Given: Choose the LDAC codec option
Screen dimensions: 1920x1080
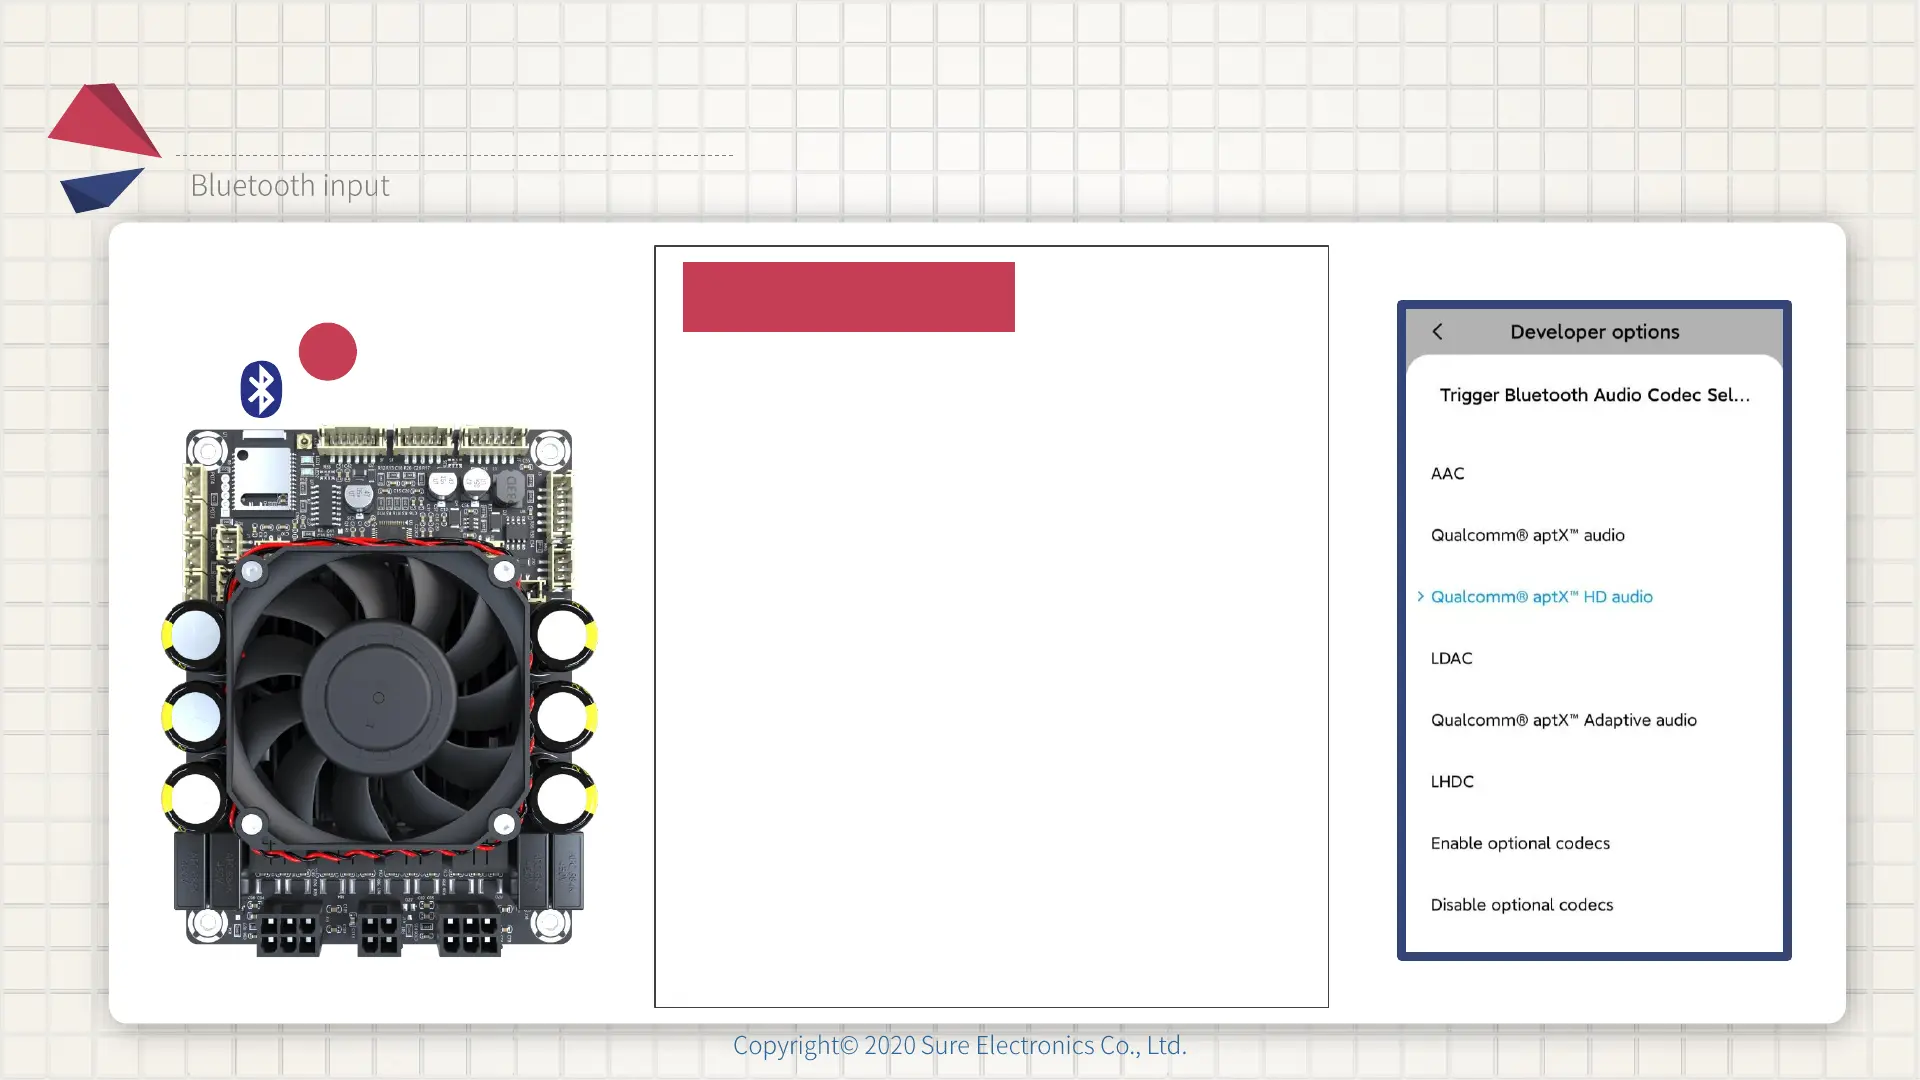Looking at the screenshot, I should click(x=1451, y=659).
